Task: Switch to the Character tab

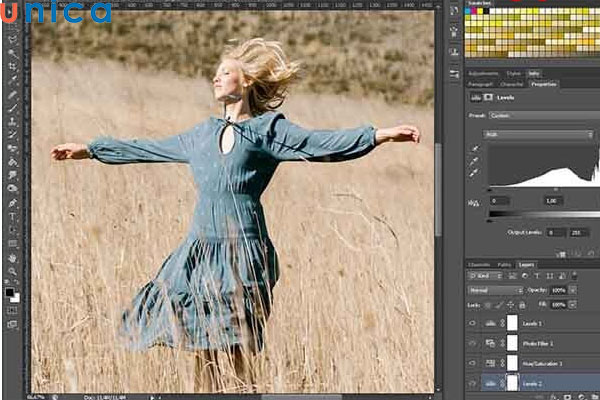Action: point(512,84)
